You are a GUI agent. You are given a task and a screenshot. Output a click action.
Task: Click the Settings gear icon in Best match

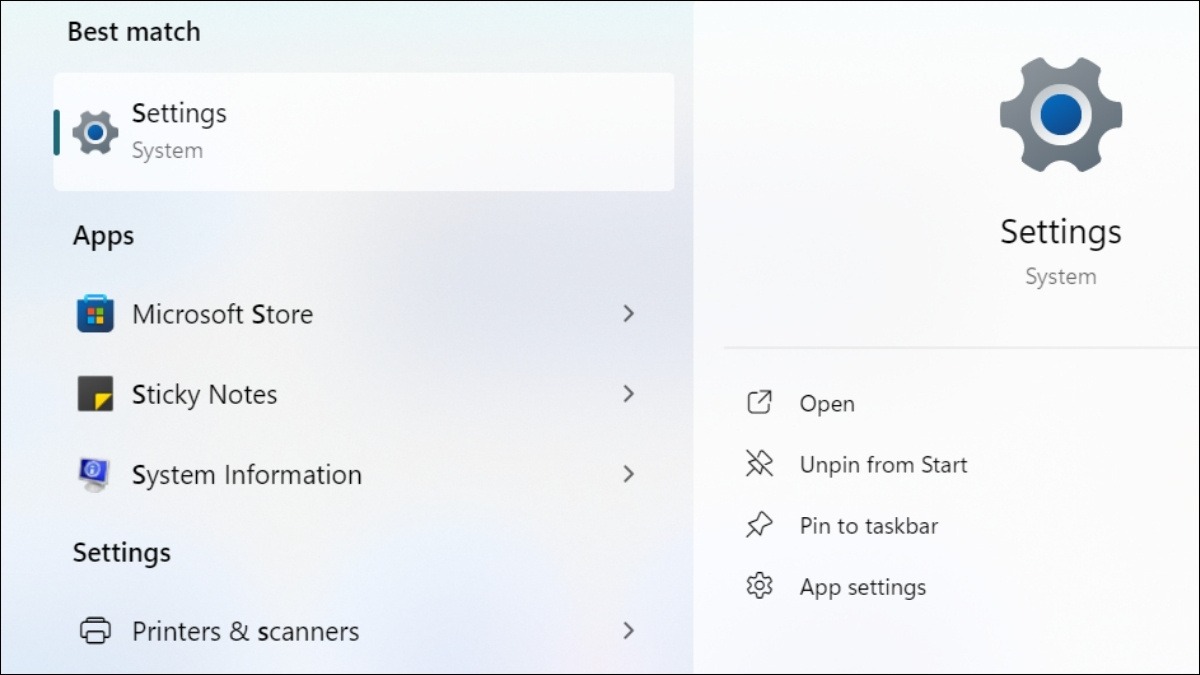(x=95, y=132)
